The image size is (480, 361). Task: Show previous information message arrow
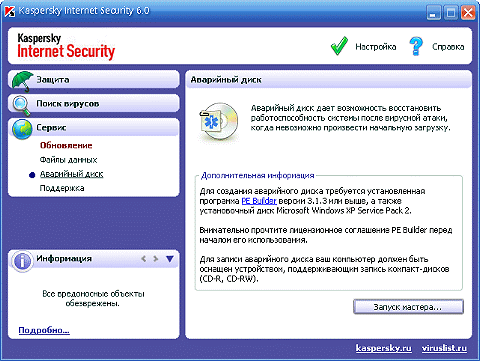click(144, 259)
